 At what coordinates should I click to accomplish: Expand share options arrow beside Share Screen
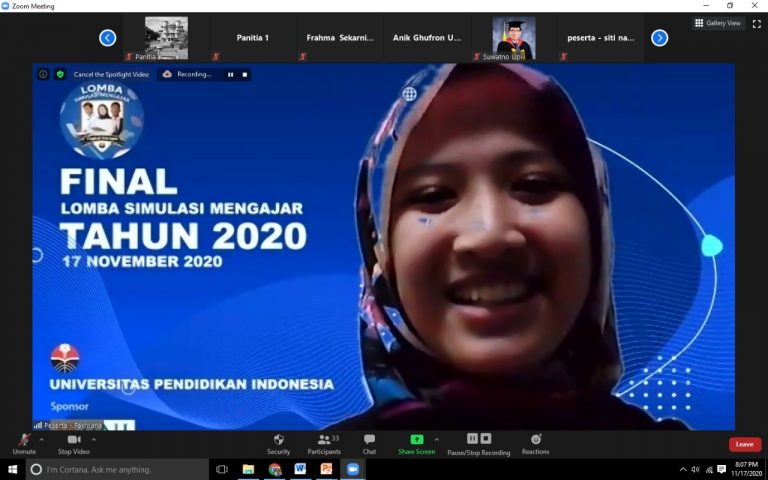tap(436, 440)
